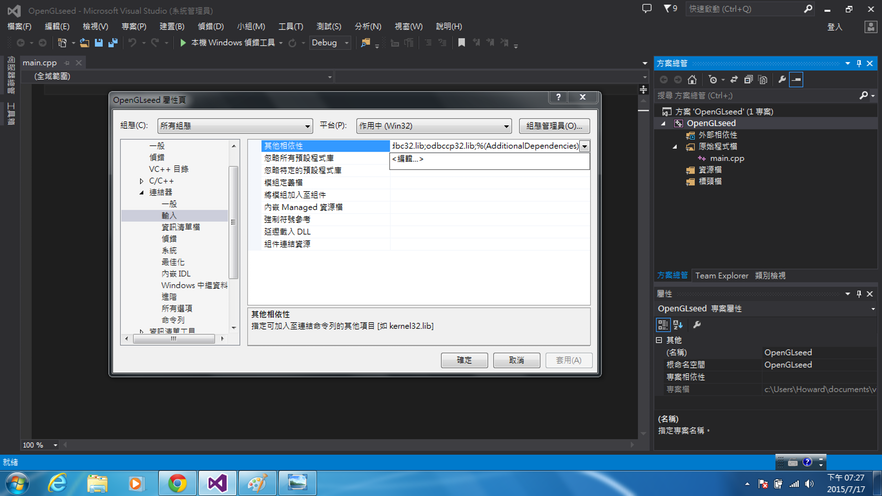Click Property Pages wrench in Properties panel

pos(697,324)
